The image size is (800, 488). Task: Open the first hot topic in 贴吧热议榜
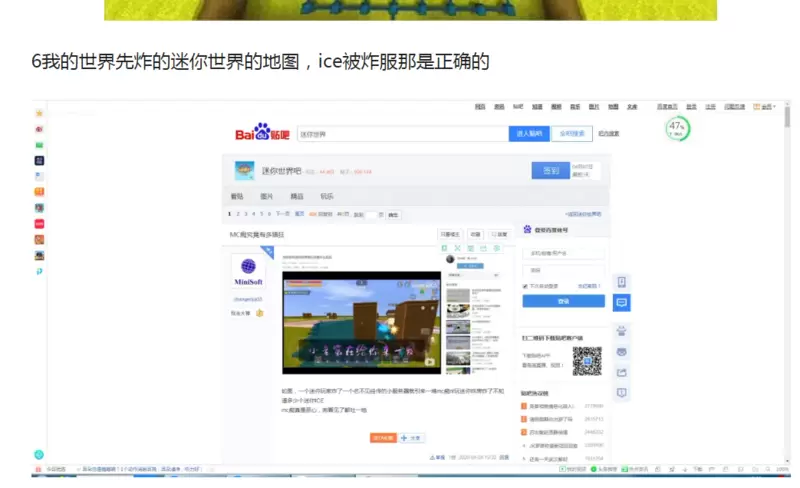click(552, 406)
